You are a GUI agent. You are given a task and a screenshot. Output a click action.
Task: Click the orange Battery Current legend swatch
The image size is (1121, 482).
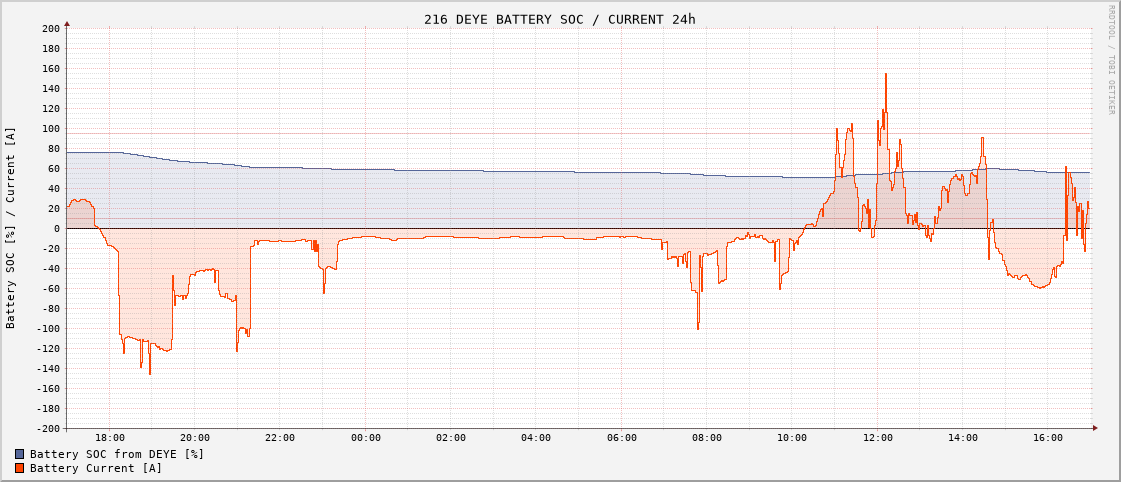click(x=19, y=468)
